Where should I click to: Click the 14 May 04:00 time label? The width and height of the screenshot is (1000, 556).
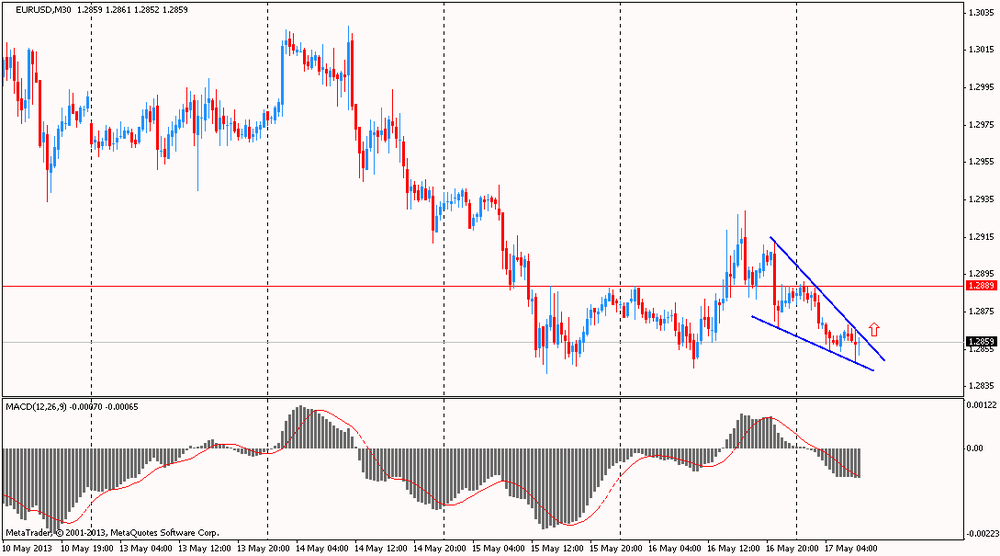tap(321, 548)
